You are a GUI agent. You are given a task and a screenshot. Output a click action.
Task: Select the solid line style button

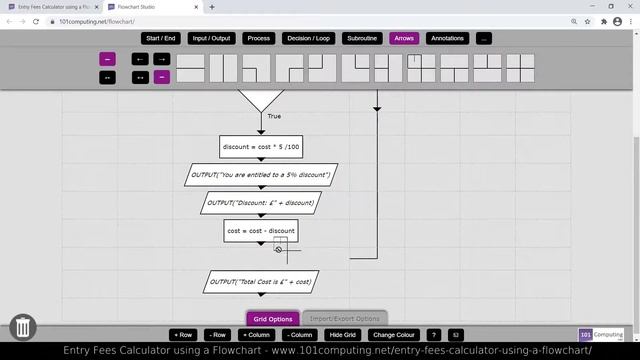107,59
